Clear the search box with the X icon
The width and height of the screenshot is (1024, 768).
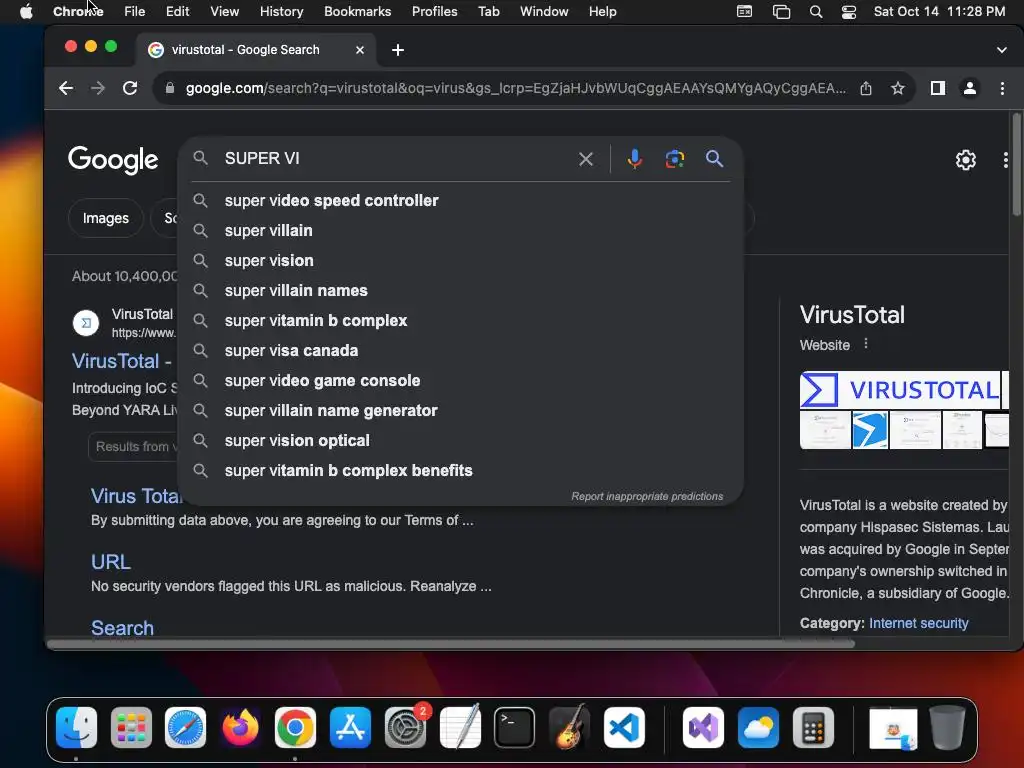[586, 159]
